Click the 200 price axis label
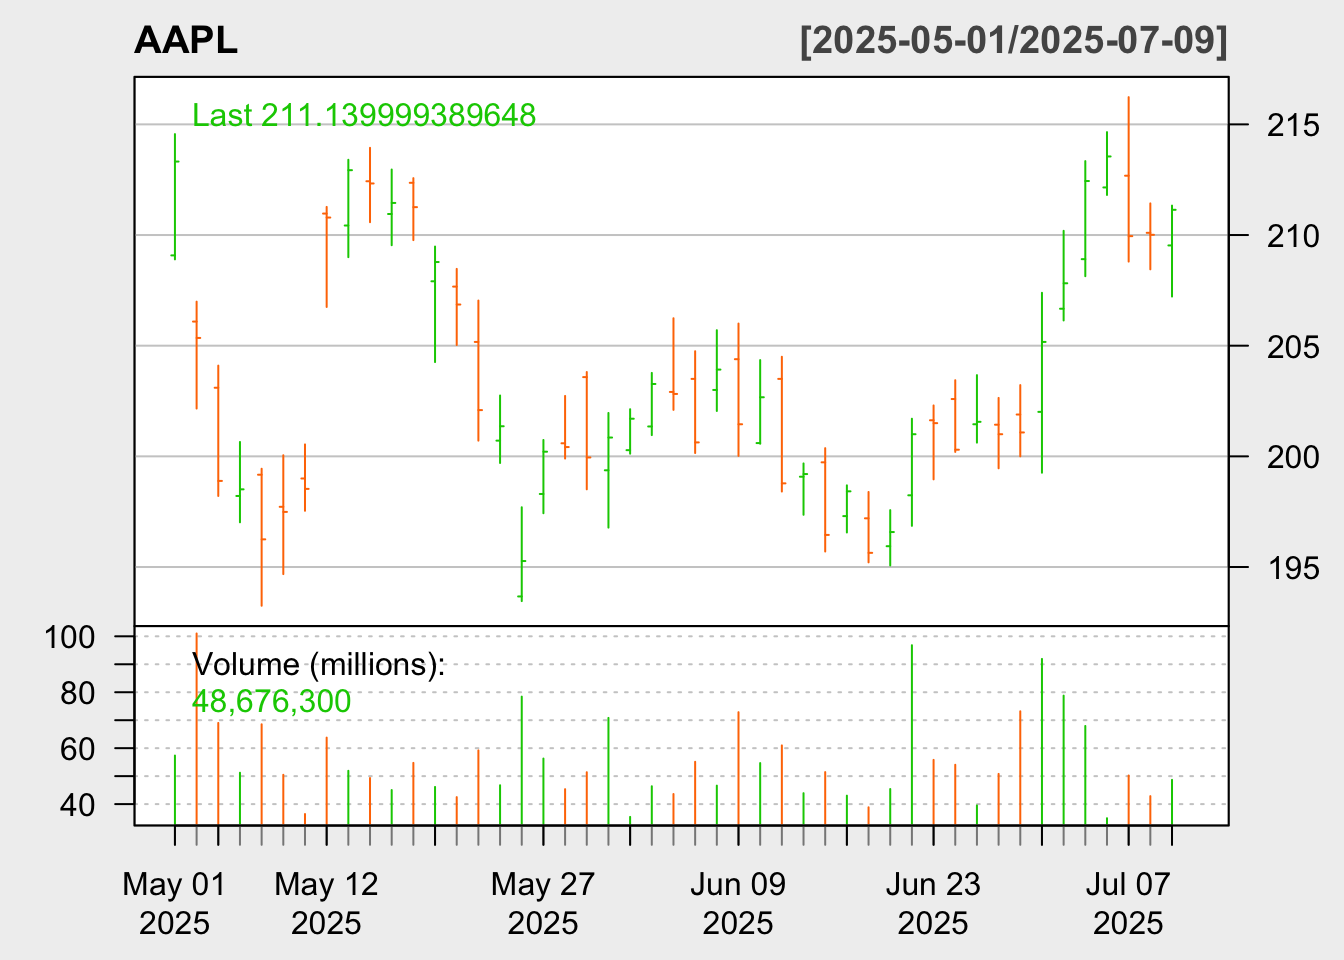 click(x=1293, y=457)
